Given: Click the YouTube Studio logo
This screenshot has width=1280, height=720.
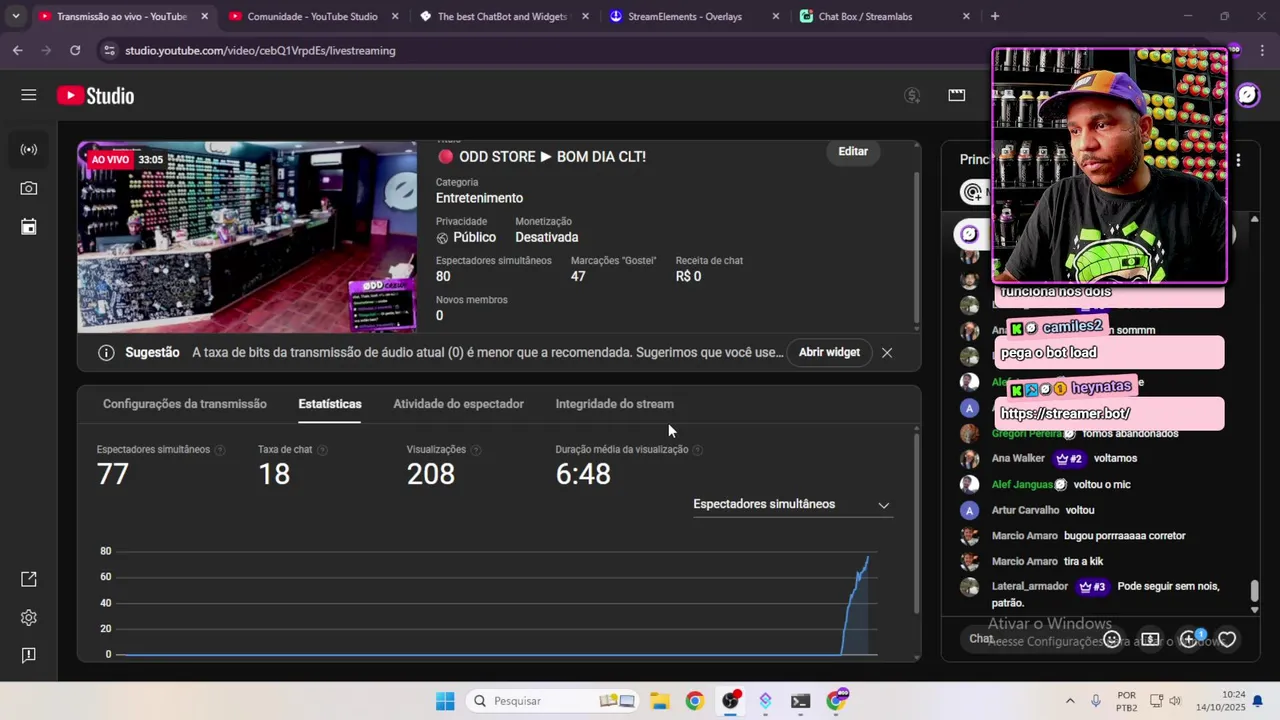Looking at the screenshot, I should [96, 96].
